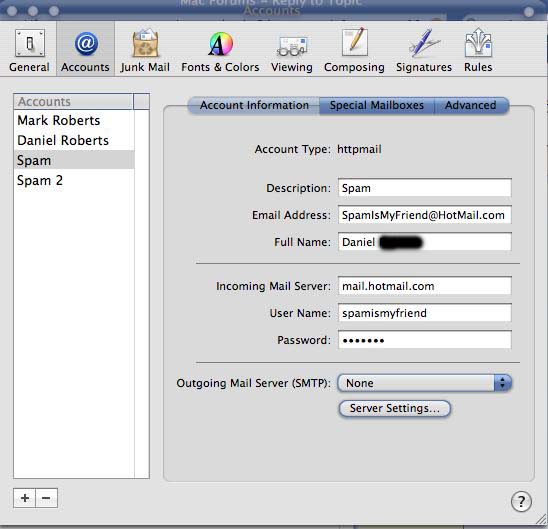The image size is (548, 529).
Task: Add a new account with plus button
Action: click(x=24, y=498)
